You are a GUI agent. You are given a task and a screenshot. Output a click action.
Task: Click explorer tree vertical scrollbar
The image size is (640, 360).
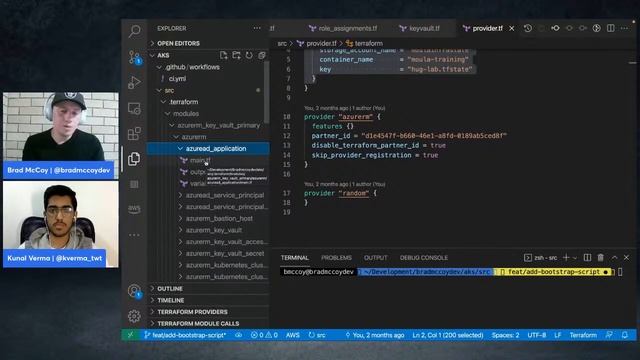[267, 92]
